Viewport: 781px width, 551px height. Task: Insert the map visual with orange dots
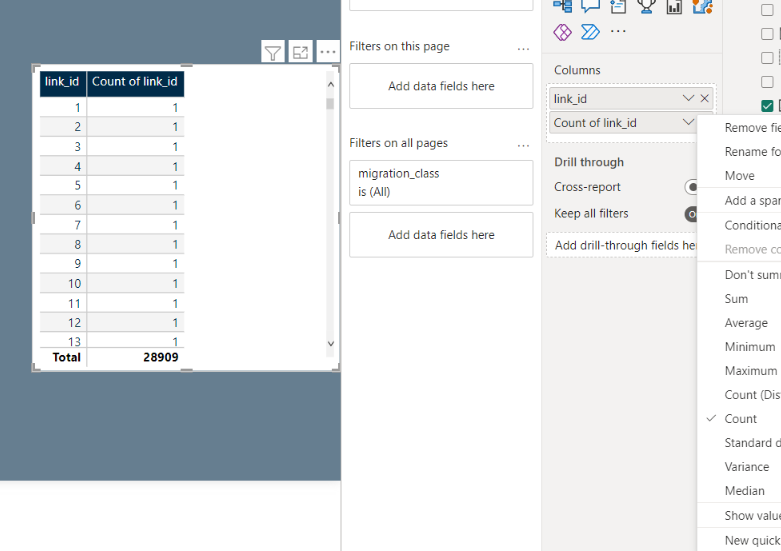(x=702, y=6)
